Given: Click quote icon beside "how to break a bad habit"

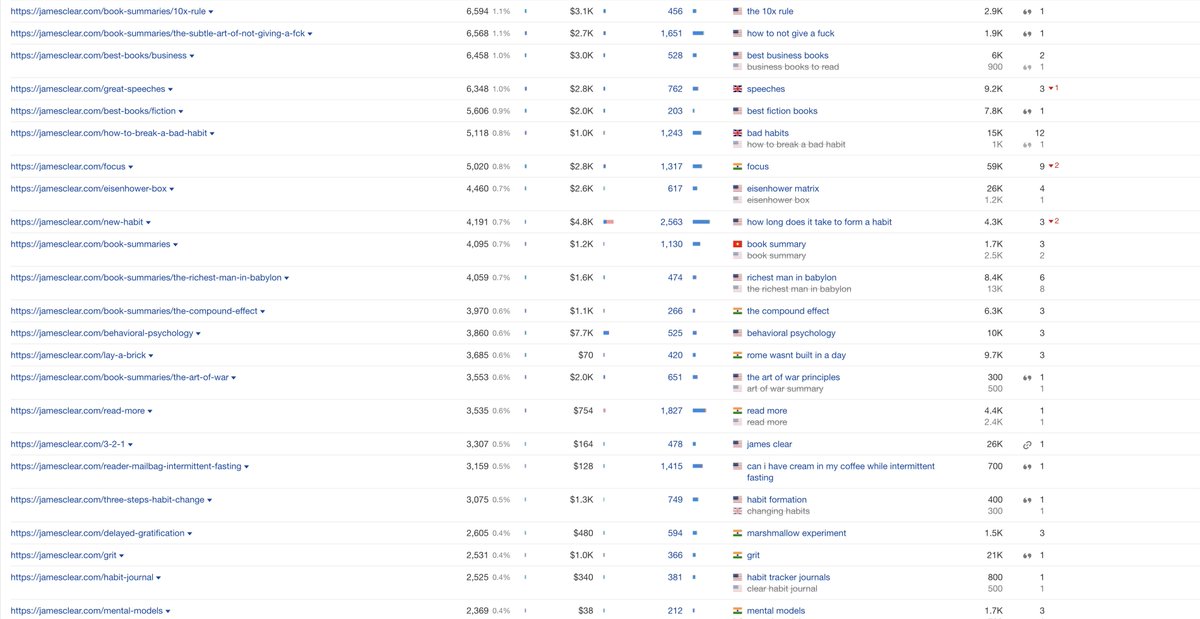Looking at the screenshot, I should [x=1026, y=145].
